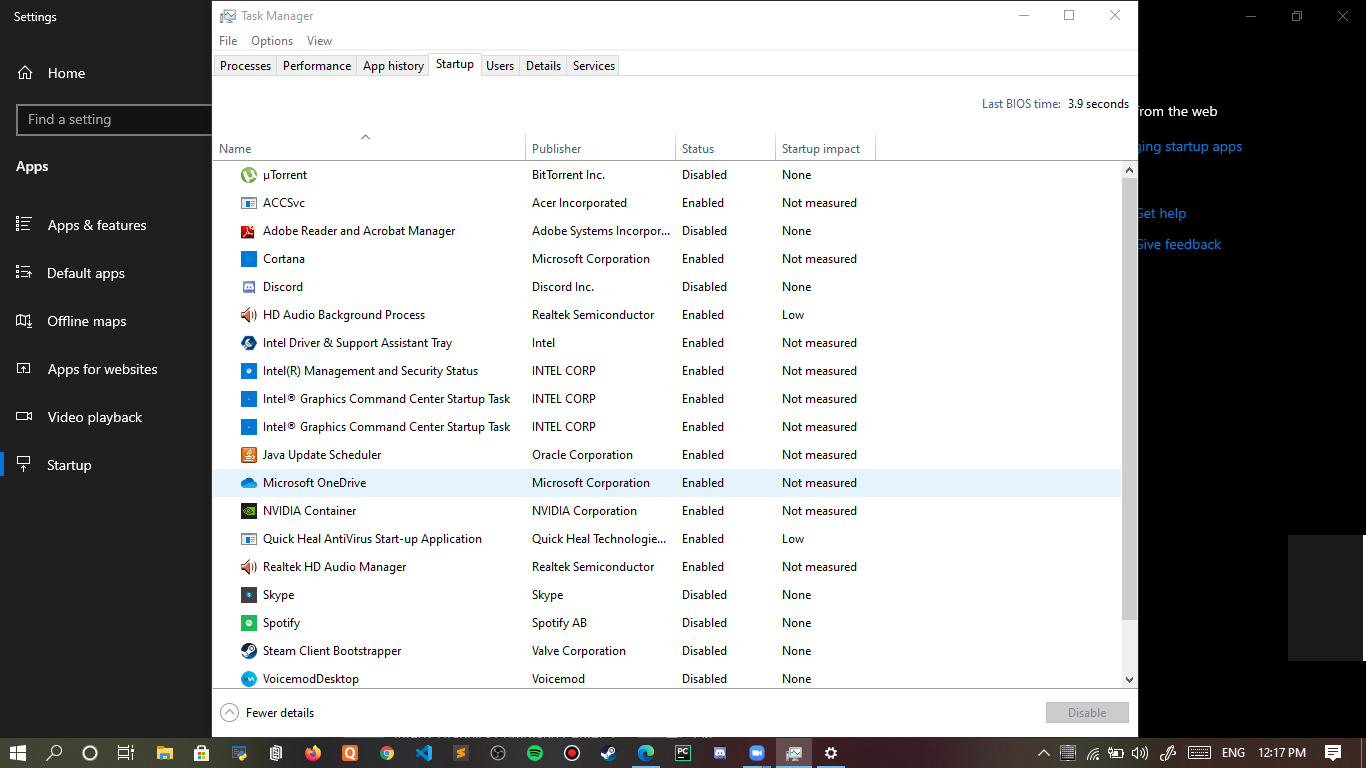Toggle sort arrow above the Name column
The image size is (1366, 768).
click(365, 137)
